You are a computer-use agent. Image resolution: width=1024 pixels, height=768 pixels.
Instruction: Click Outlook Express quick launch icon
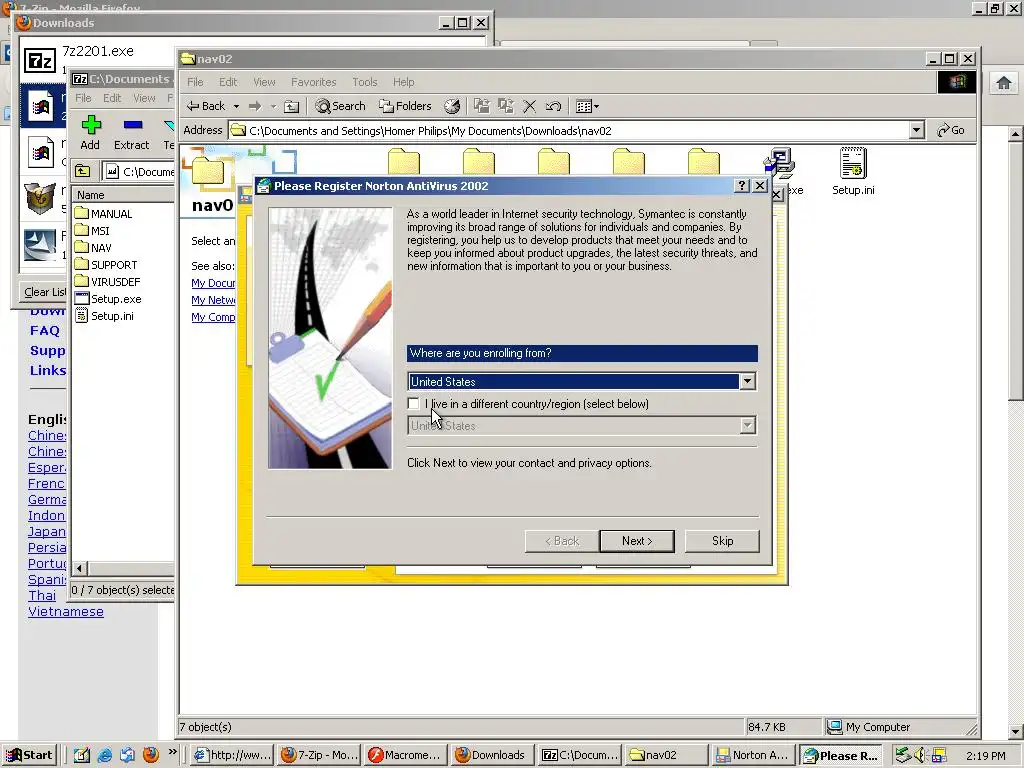point(127,755)
